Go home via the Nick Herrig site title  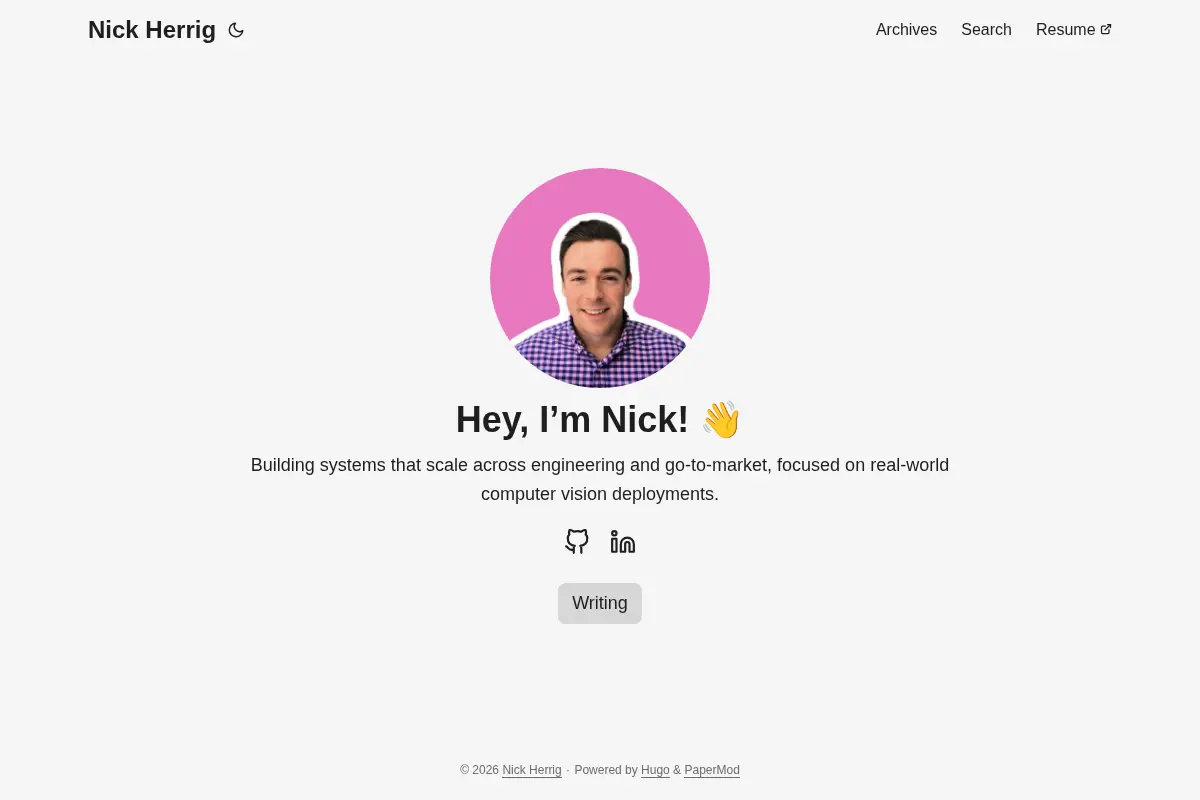[152, 30]
